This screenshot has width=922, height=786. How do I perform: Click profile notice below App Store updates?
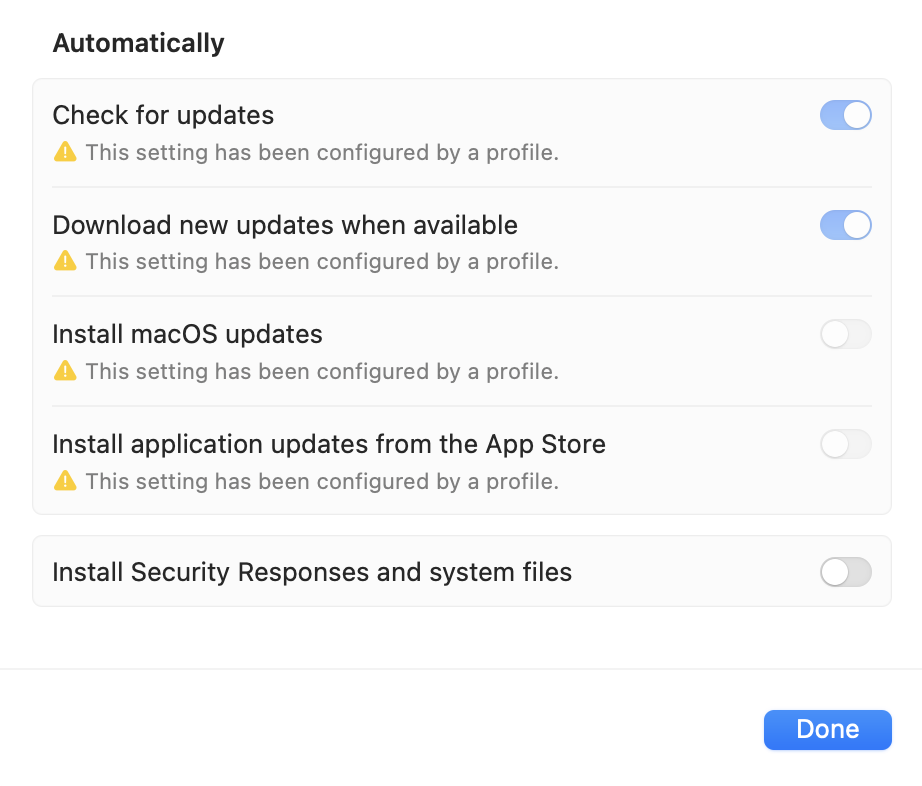(322, 481)
